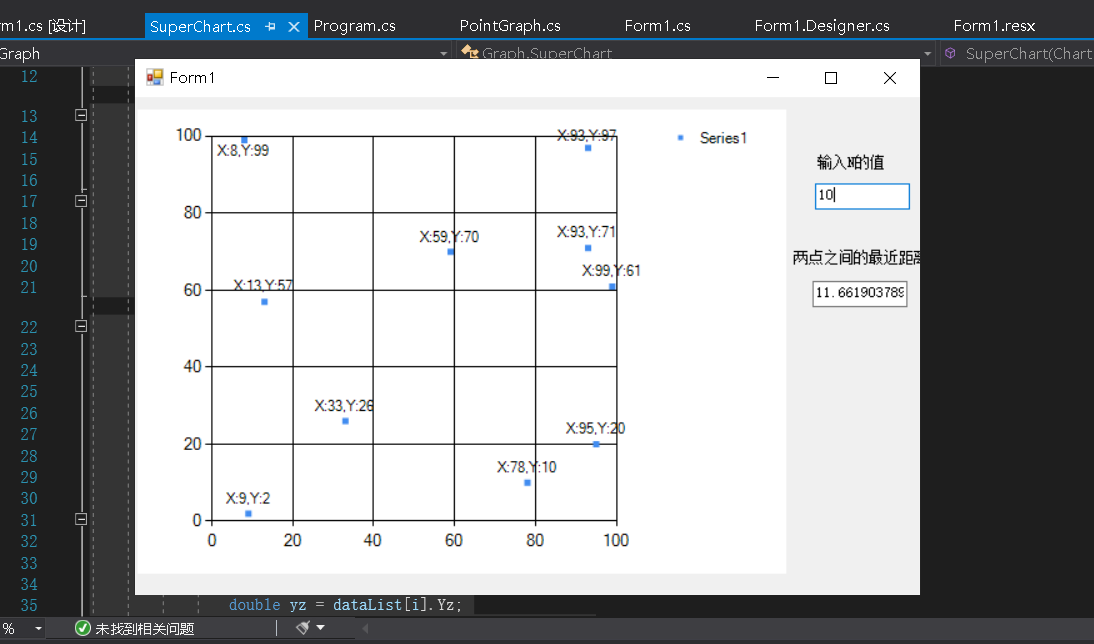
Task: Open the editor zoom percentage dropdown
Action: point(24,627)
